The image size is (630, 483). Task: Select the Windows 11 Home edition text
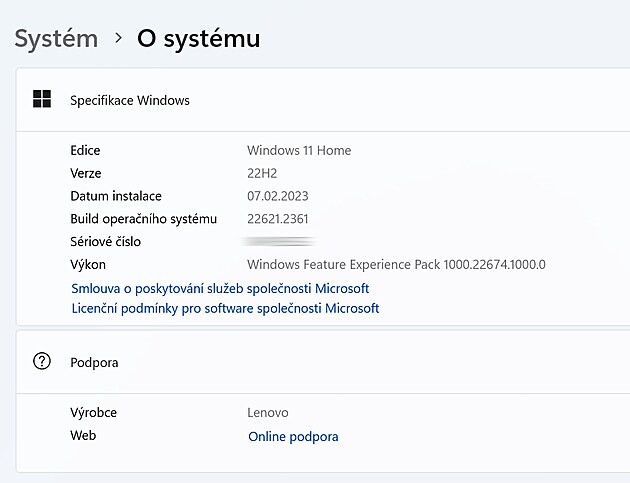pyautogui.click(x=299, y=150)
